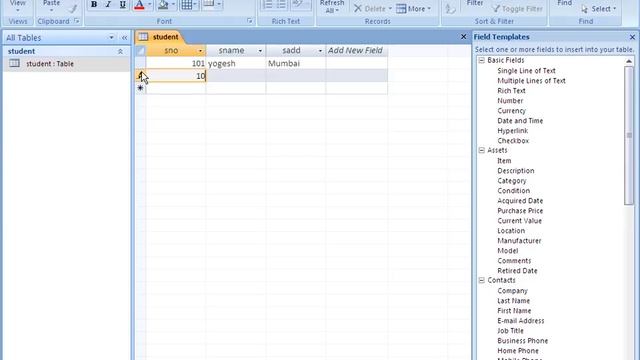The image size is (640, 360).
Task: Click the Find button
Action: tap(564, 4)
